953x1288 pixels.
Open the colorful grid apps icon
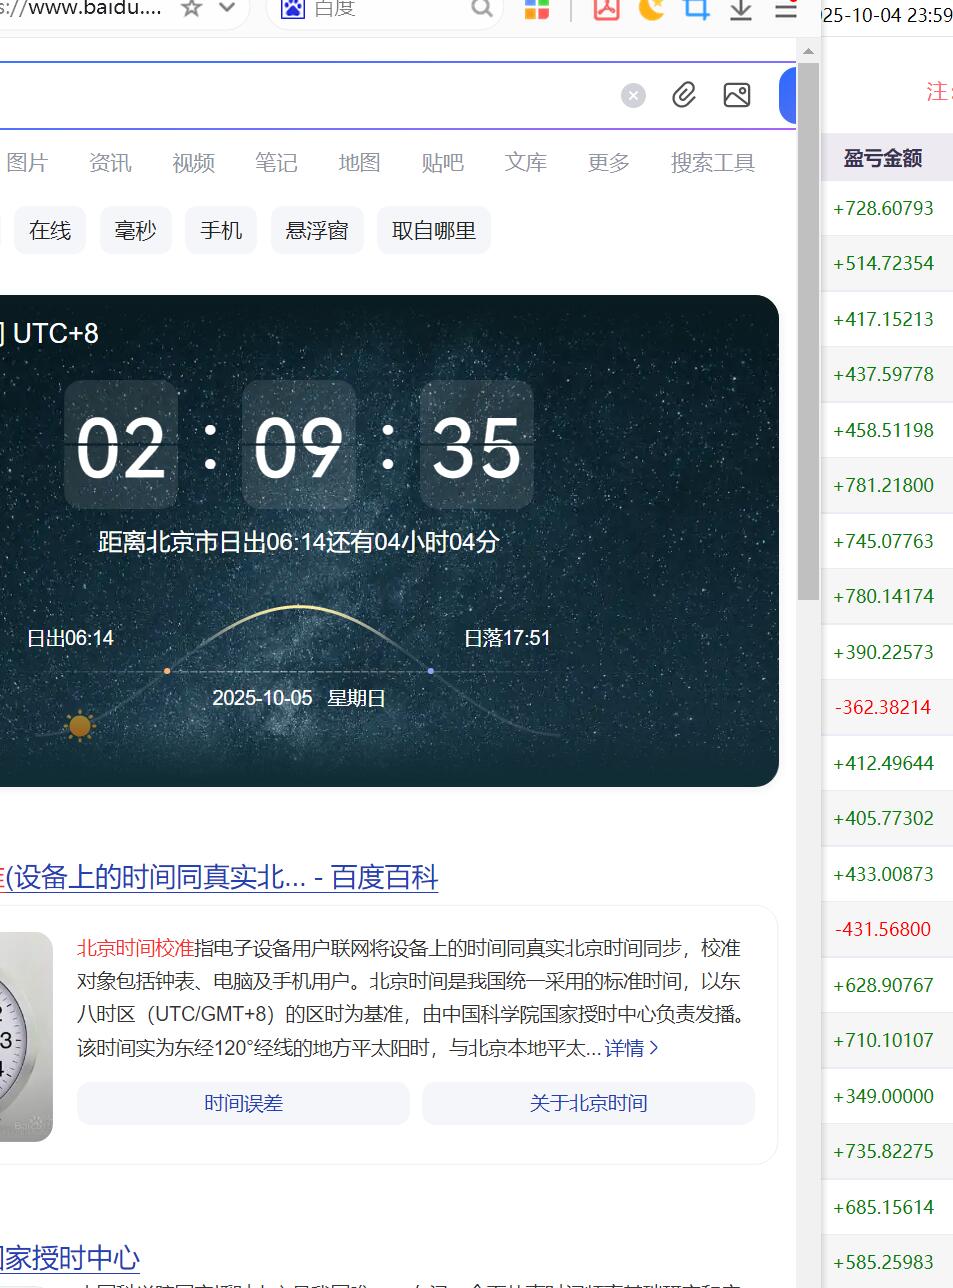point(537,9)
